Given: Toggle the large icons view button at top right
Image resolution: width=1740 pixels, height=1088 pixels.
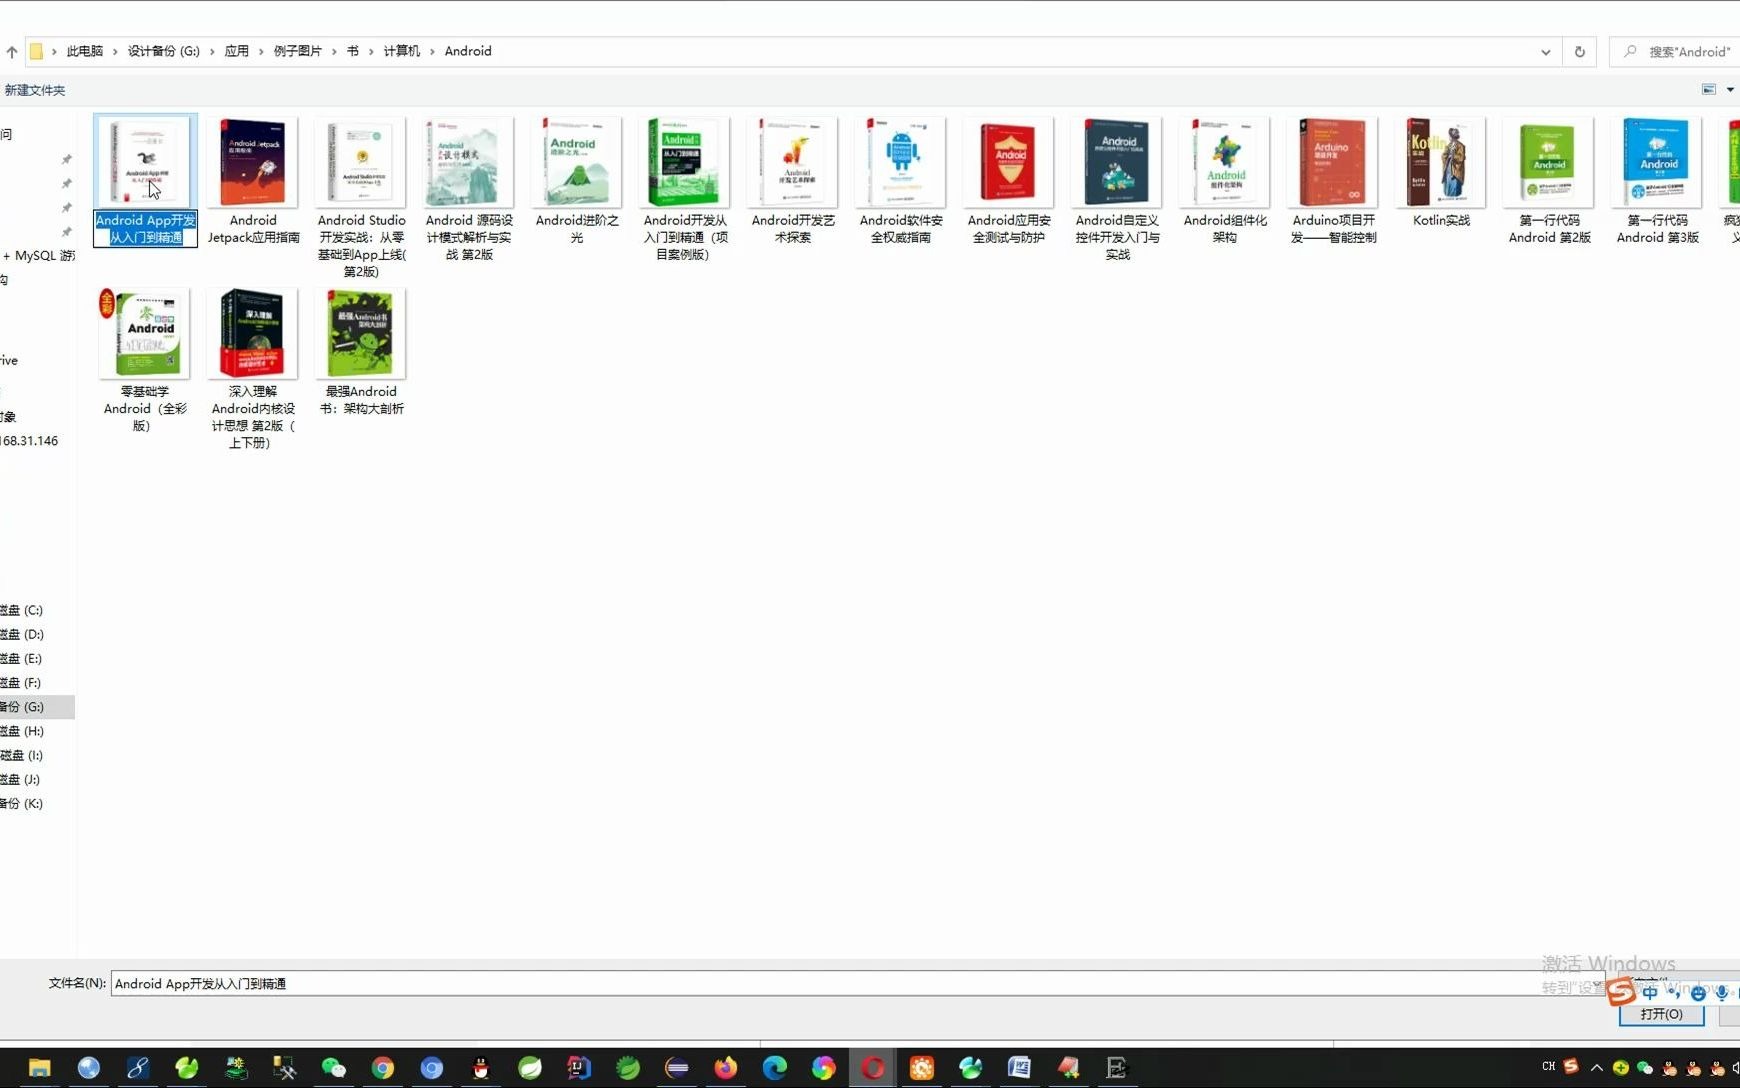Looking at the screenshot, I should (1708, 89).
